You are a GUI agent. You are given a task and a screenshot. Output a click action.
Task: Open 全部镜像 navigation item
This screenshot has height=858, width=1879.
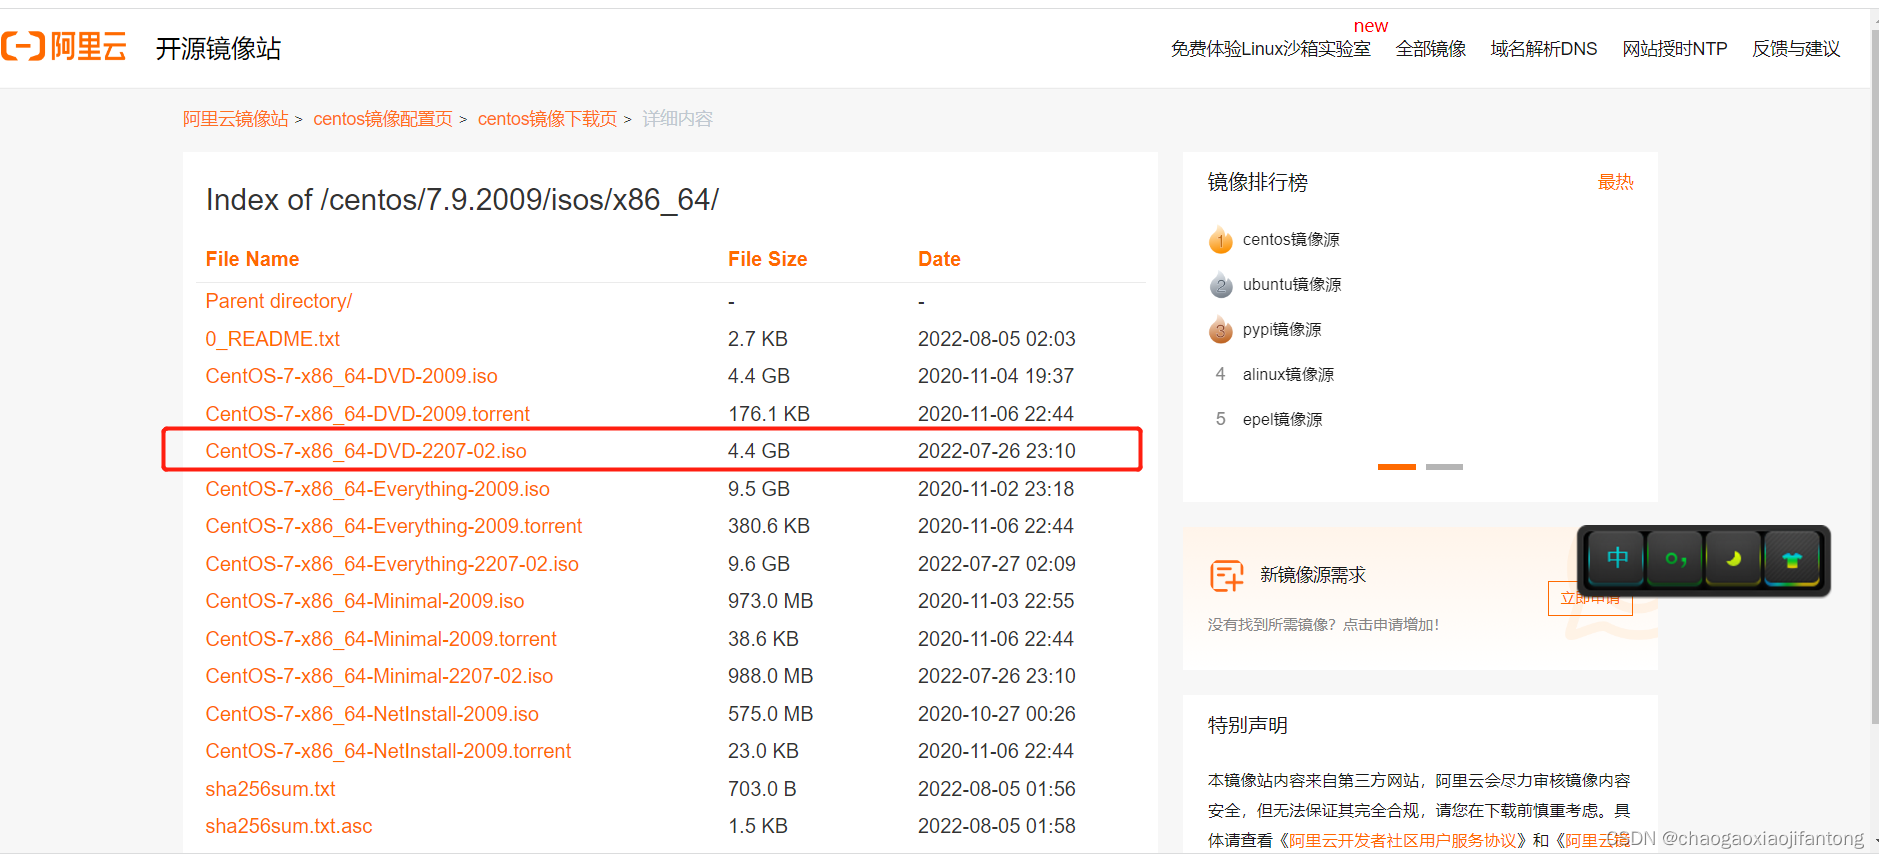pyautogui.click(x=1431, y=49)
